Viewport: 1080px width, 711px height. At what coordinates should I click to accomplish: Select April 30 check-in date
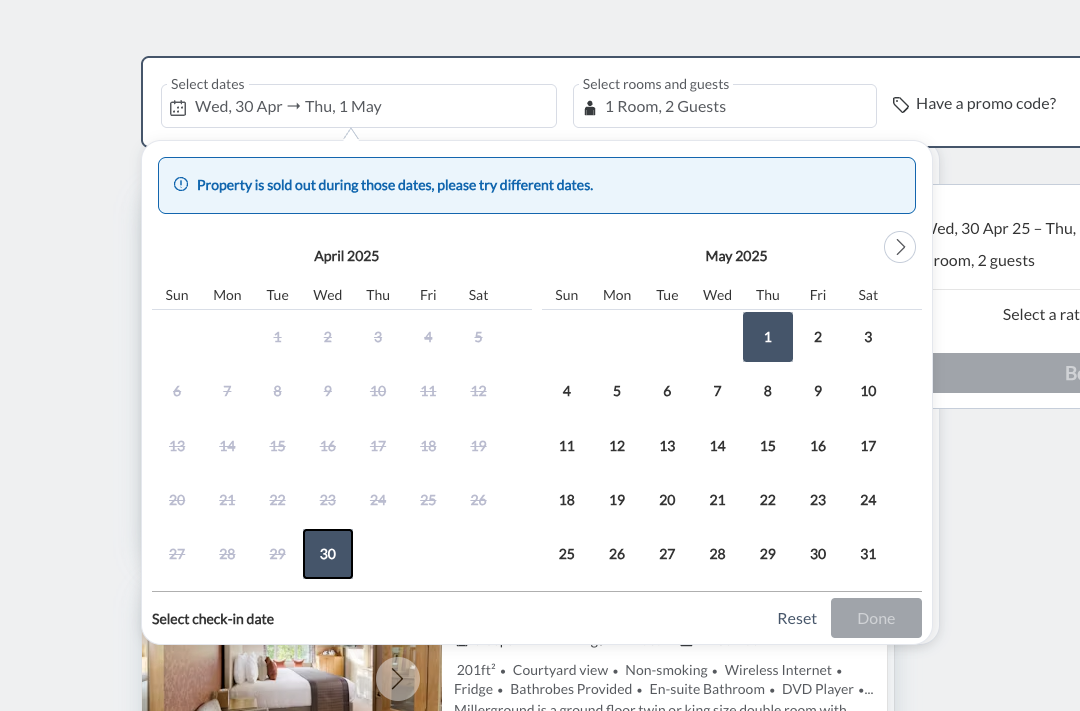[327, 554]
